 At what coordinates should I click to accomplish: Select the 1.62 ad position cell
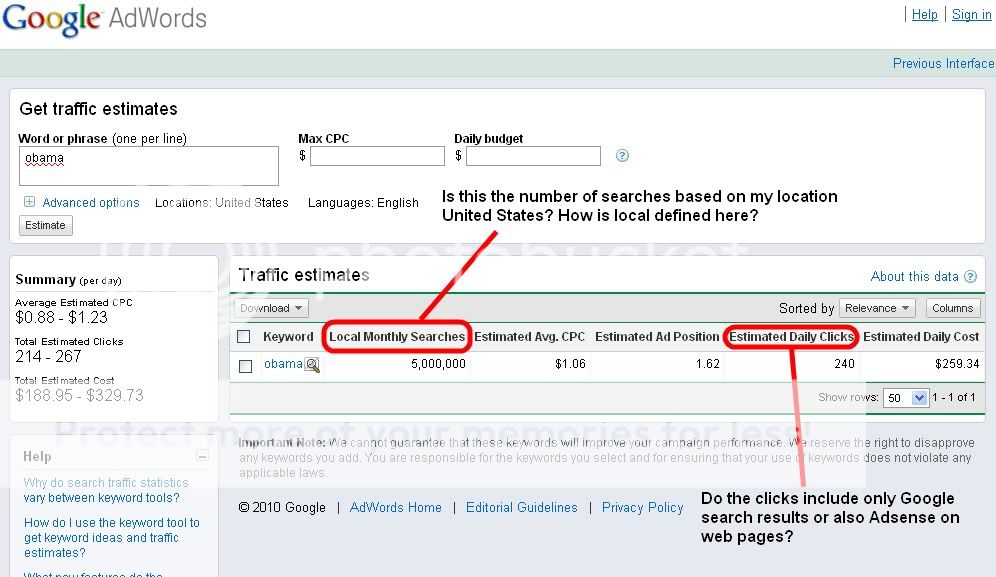pos(708,364)
